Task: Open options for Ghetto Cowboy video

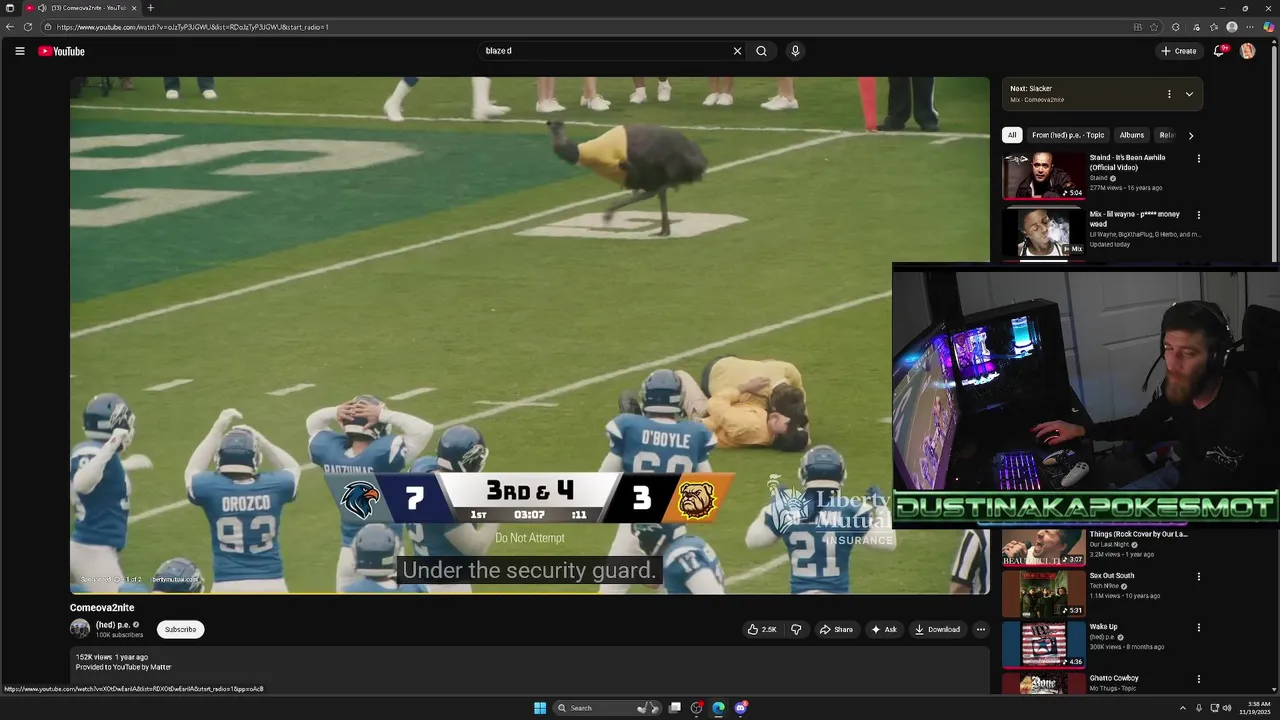Action: pyautogui.click(x=1198, y=679)
